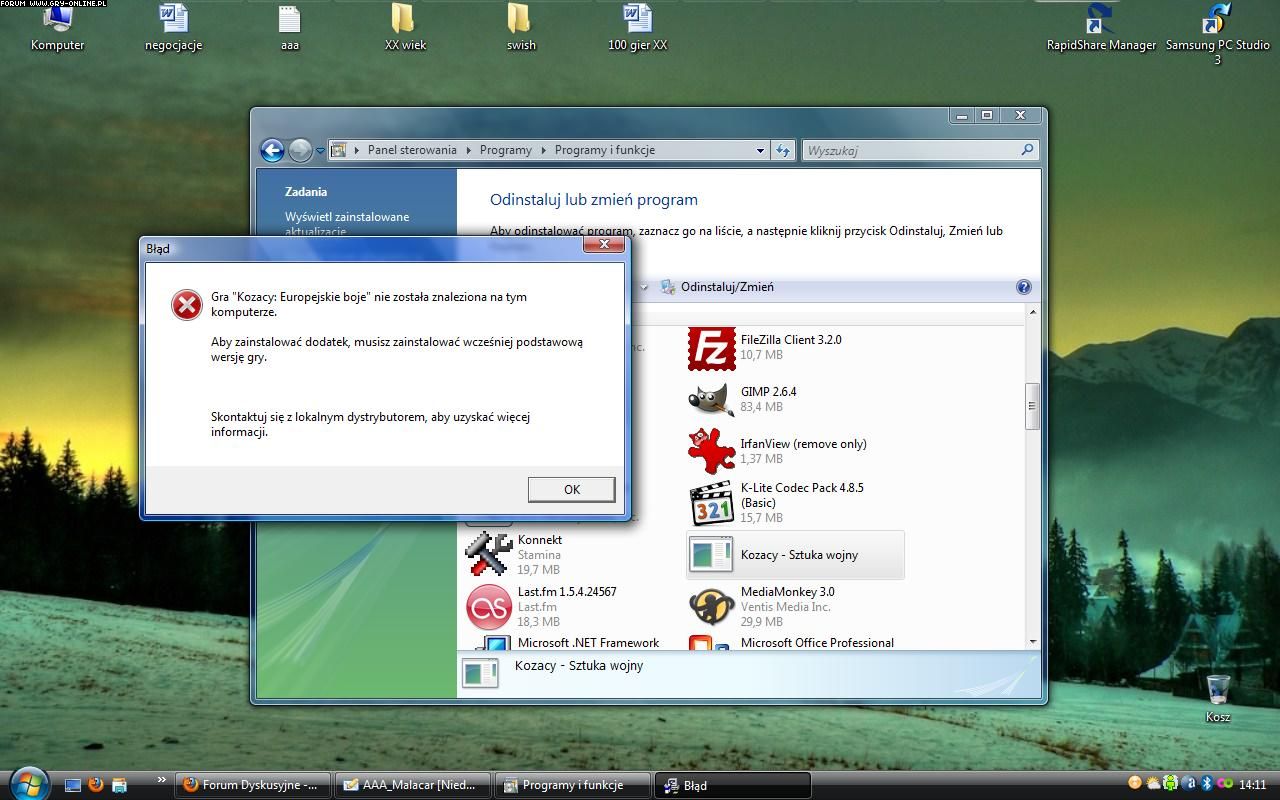Open the Samsung PC Studio 3 shortcut
The height and width of the screenshot is (800, 1280).
coord(1217,35)
